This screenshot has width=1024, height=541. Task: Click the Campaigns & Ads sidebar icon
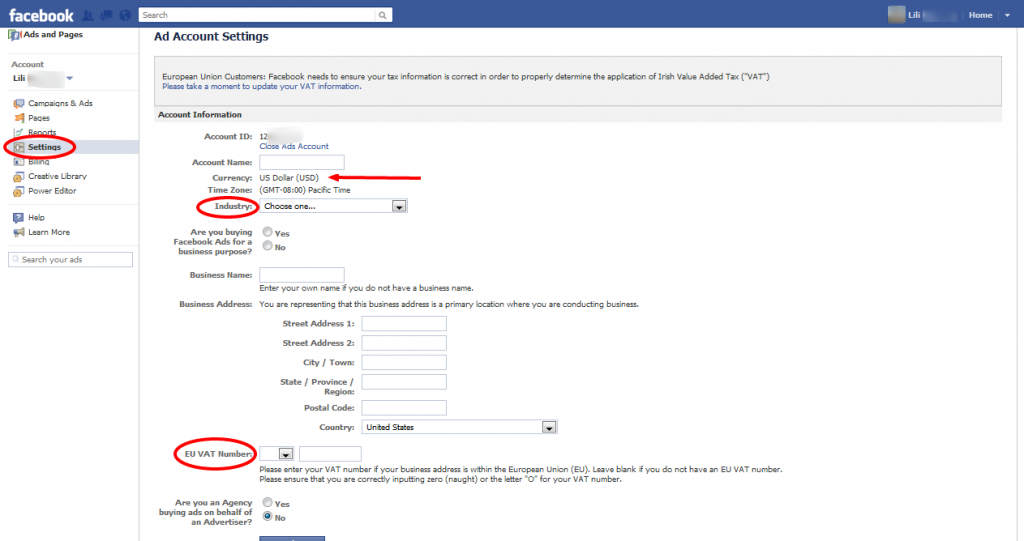tap(19, 103)
